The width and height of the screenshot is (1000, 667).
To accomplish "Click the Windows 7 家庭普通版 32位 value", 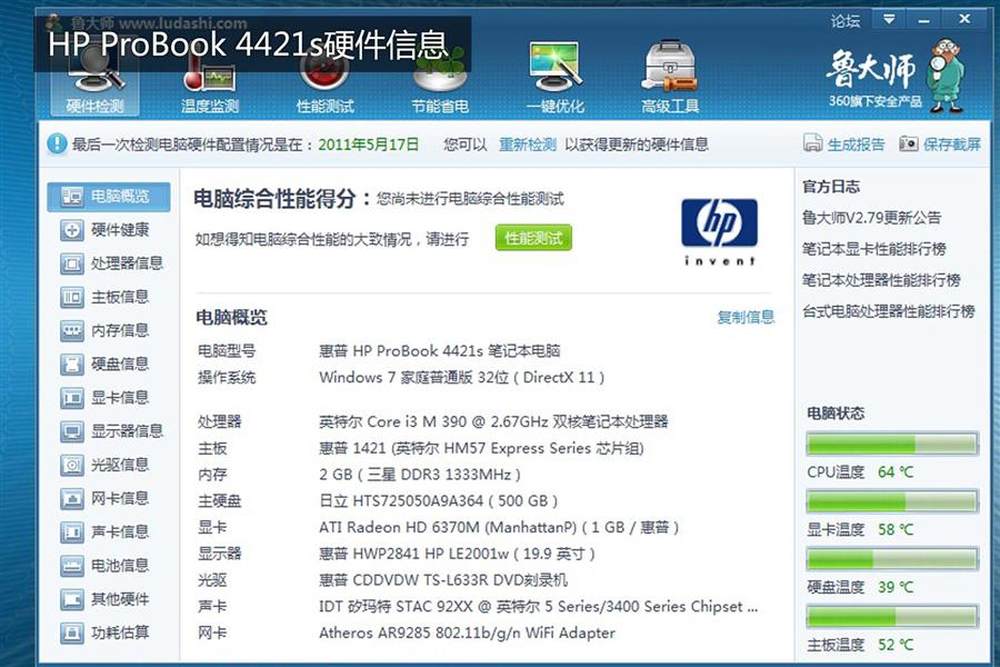I will (462, 377).
